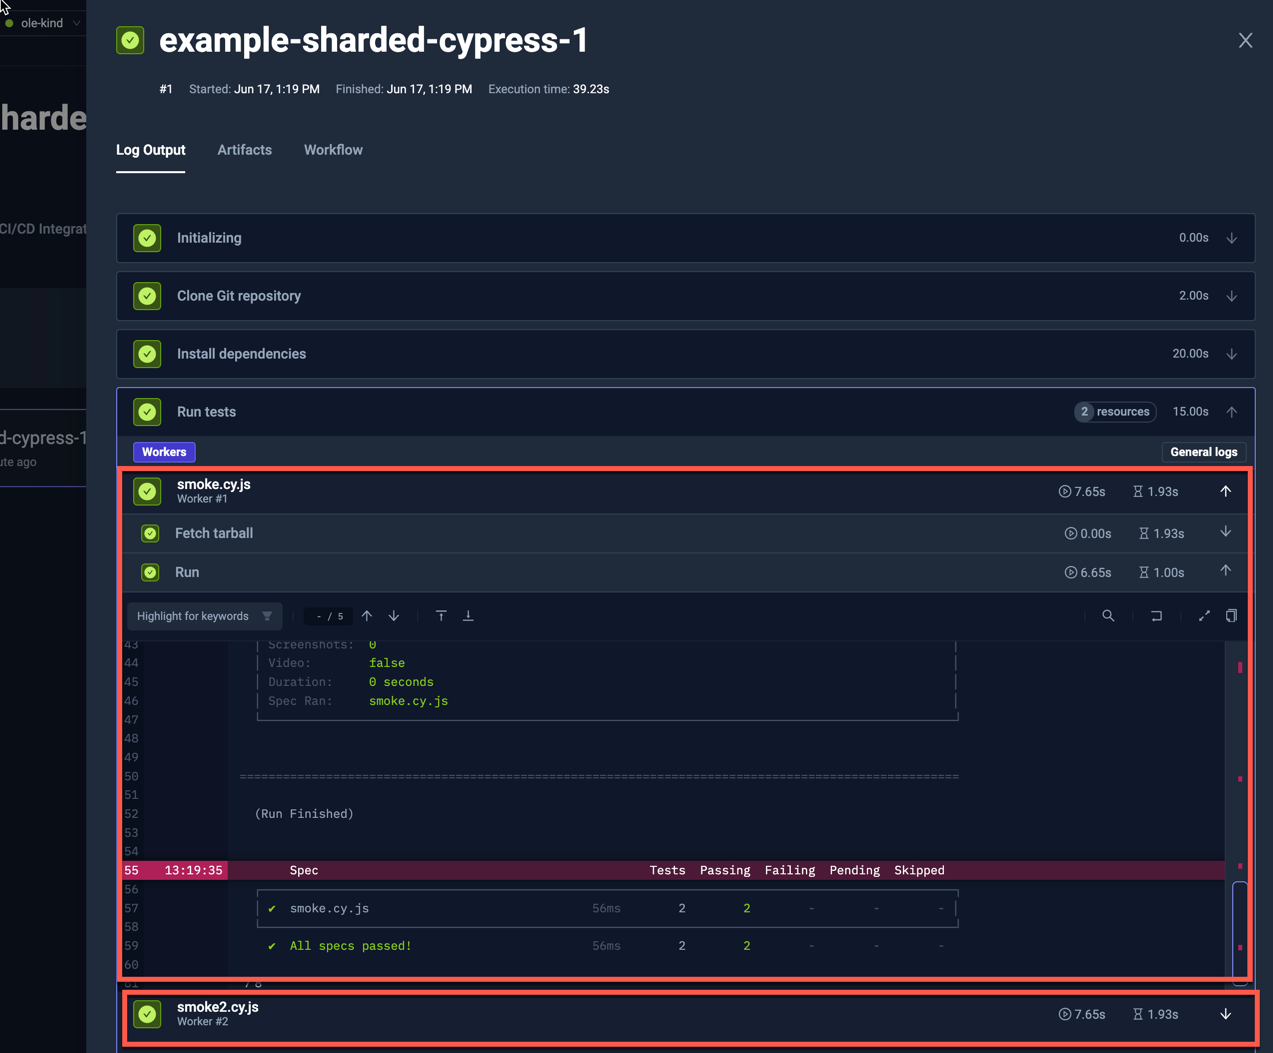This screenshot has height=1053, width=1273.
Task: Toggle line wrapping in the log output
Action: pos(1156,615)
